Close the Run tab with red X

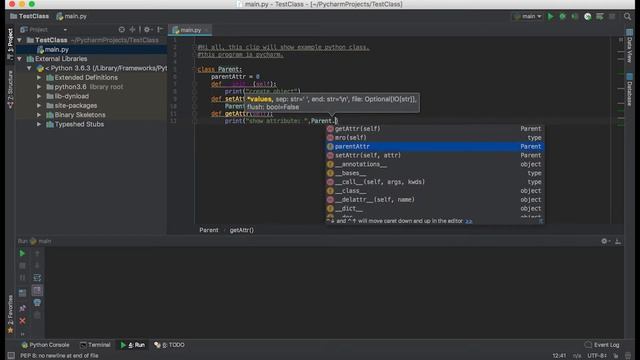pos(22,321)
